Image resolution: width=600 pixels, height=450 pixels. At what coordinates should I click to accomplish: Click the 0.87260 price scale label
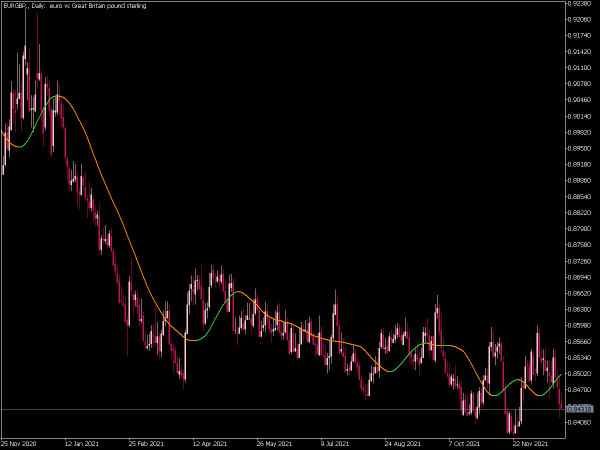(580, 261)
